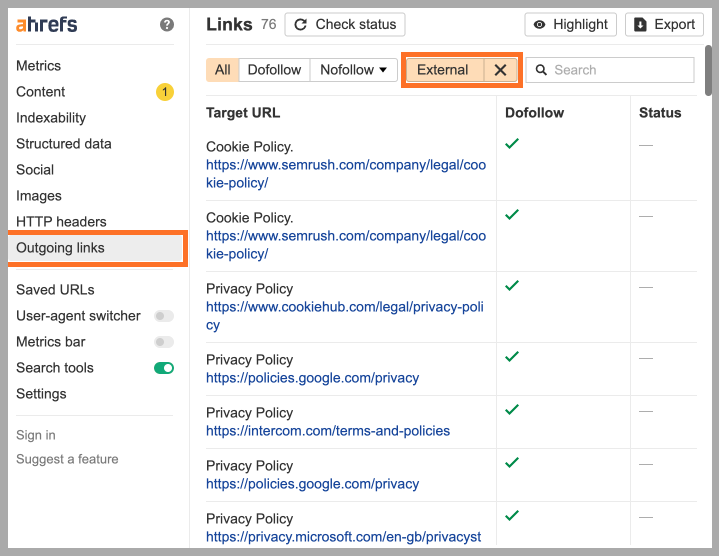Toggle the User-agent switcher switch
The height and width of the screenshot is (556, 719).
pyautogui.click(x=164, y=316)
